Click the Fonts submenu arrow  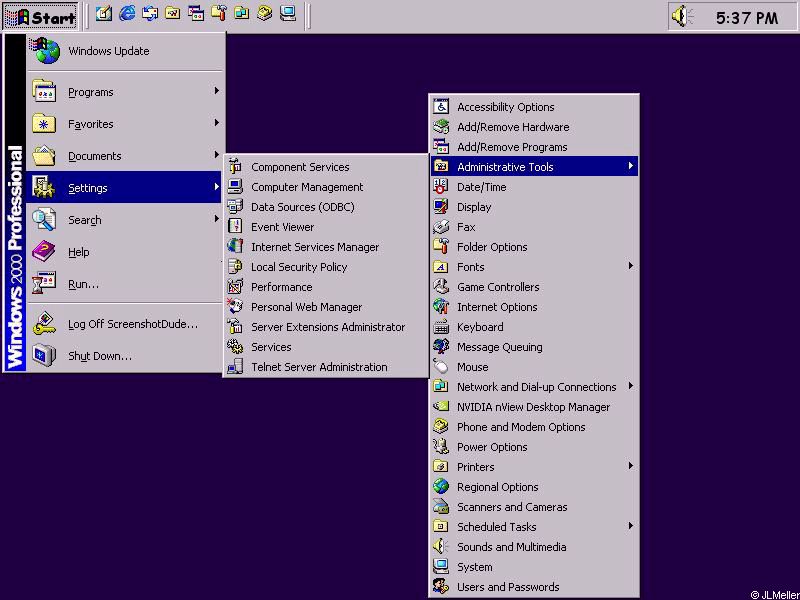coord(631,266)
